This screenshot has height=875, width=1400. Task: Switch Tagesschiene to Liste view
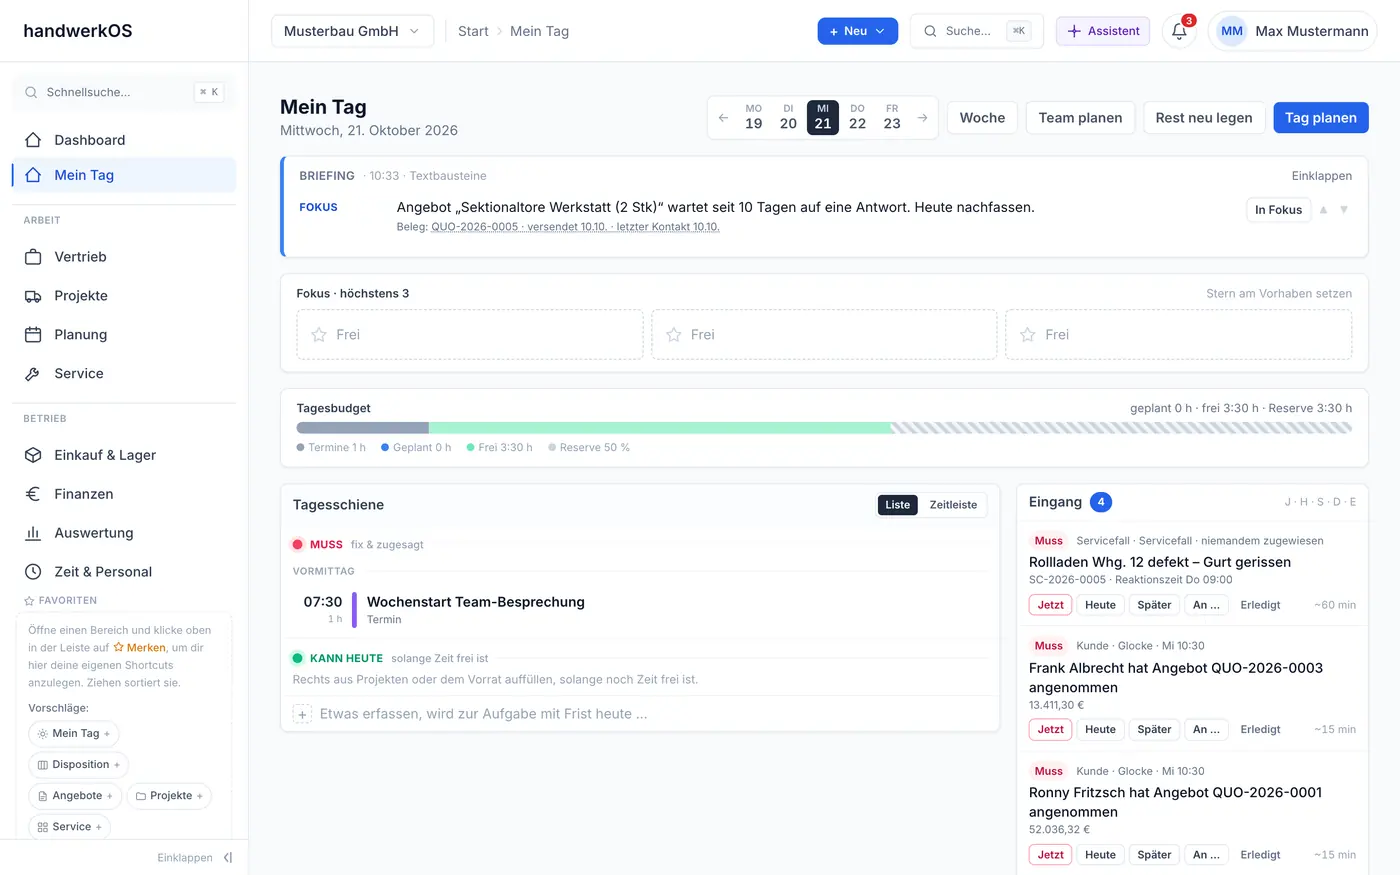(x=897, y=505)
